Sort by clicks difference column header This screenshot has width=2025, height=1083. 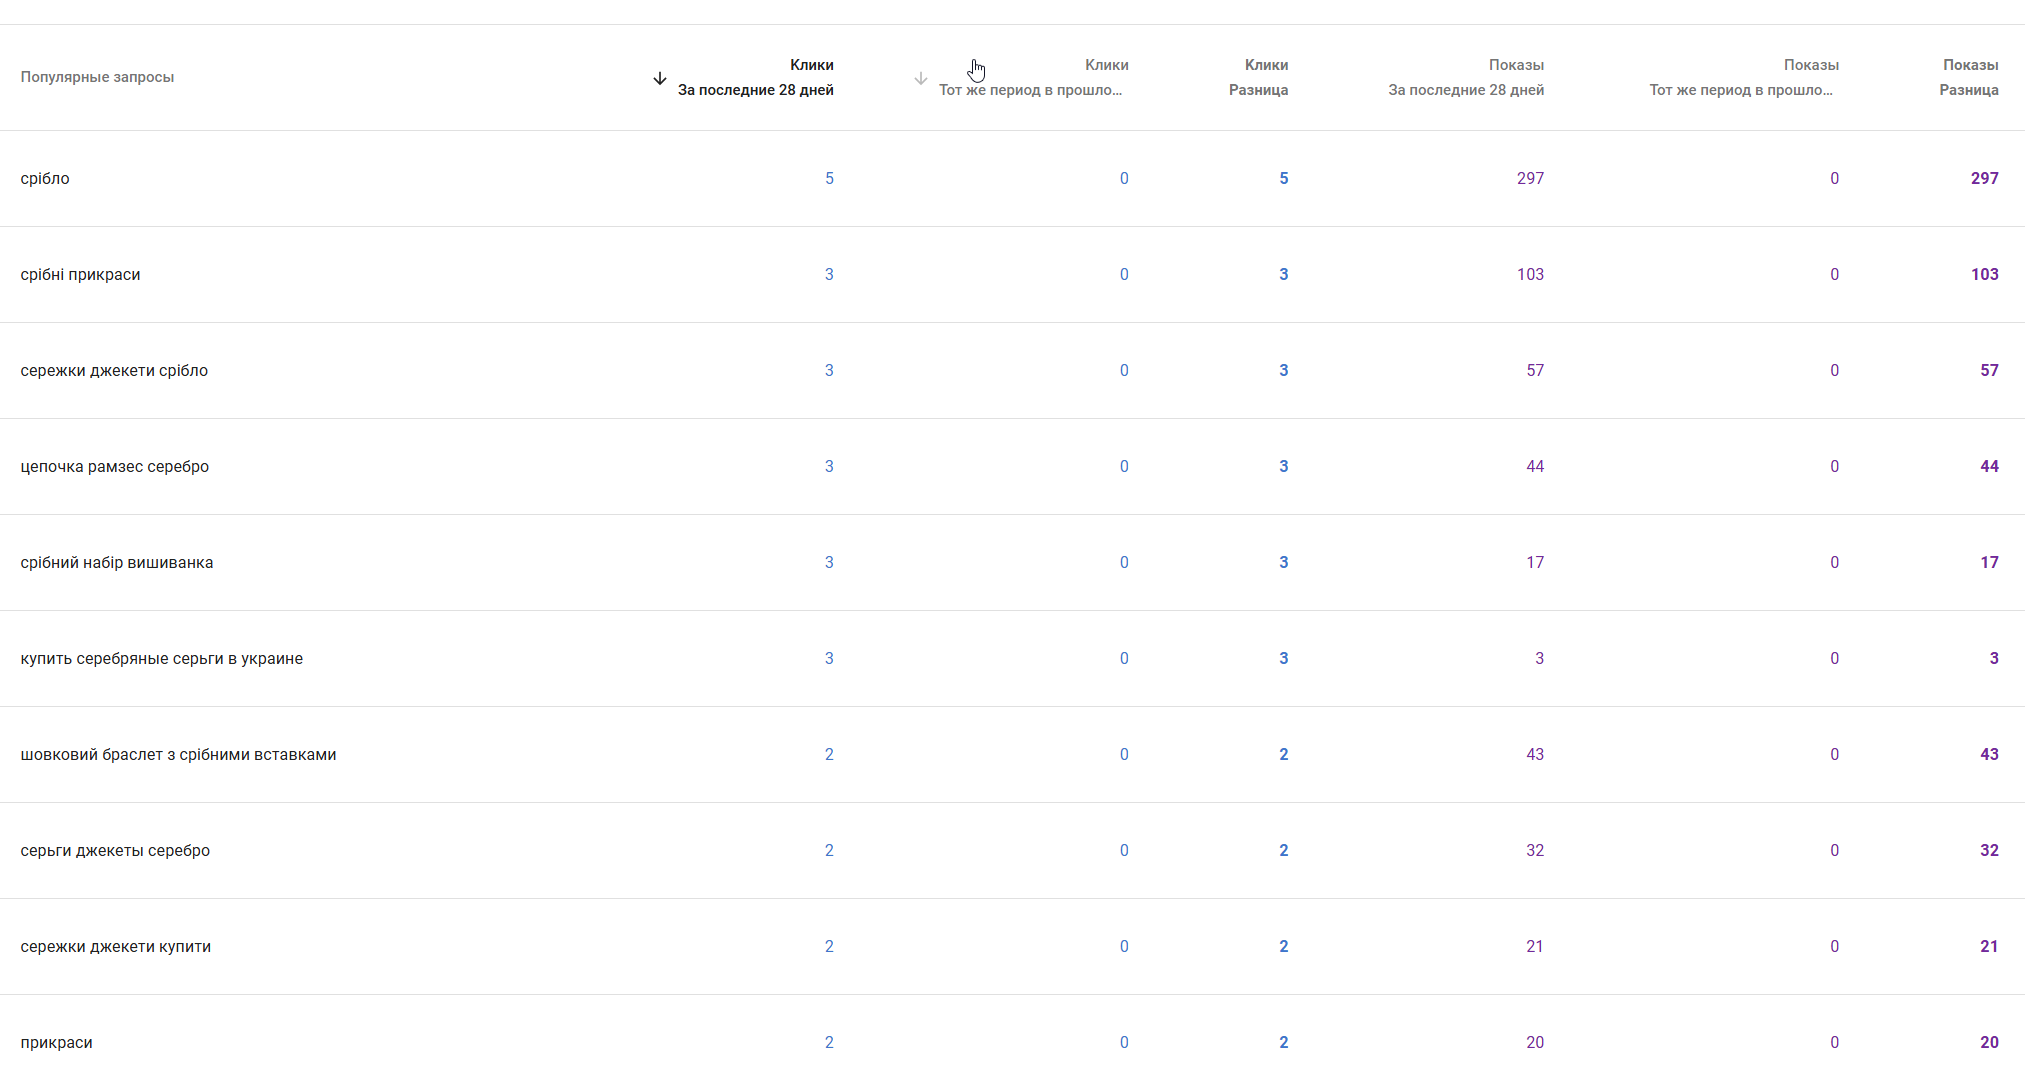(1258, 78)
